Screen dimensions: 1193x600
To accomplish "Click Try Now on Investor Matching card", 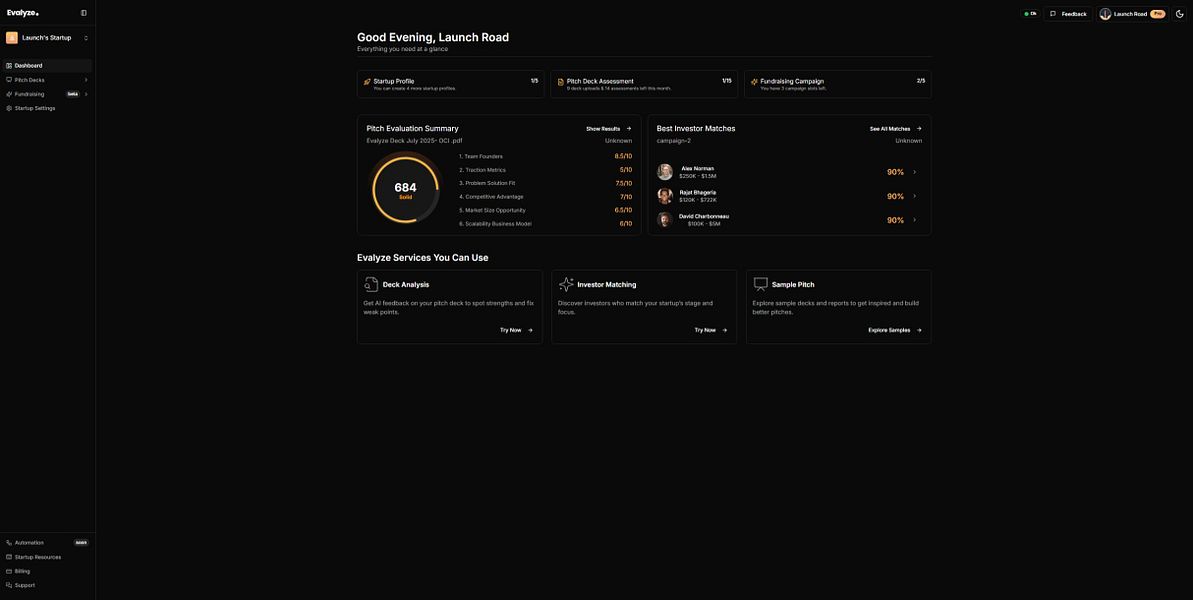I will click(x=711, y=330).
